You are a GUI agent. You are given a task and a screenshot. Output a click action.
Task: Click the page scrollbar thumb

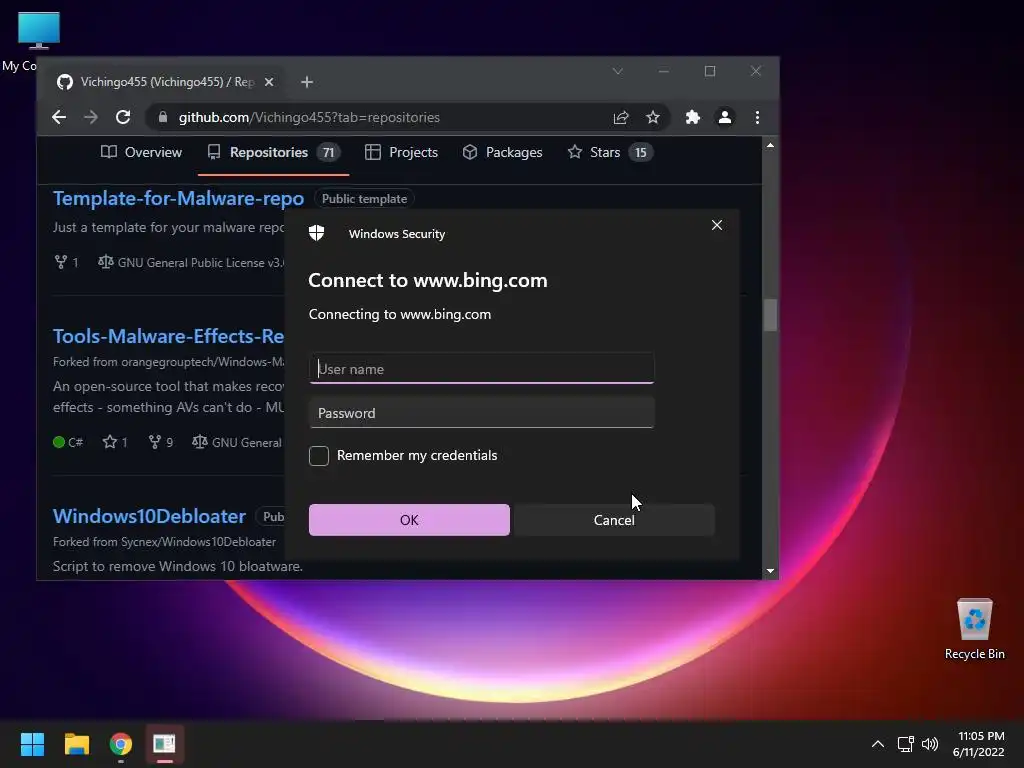771,315
